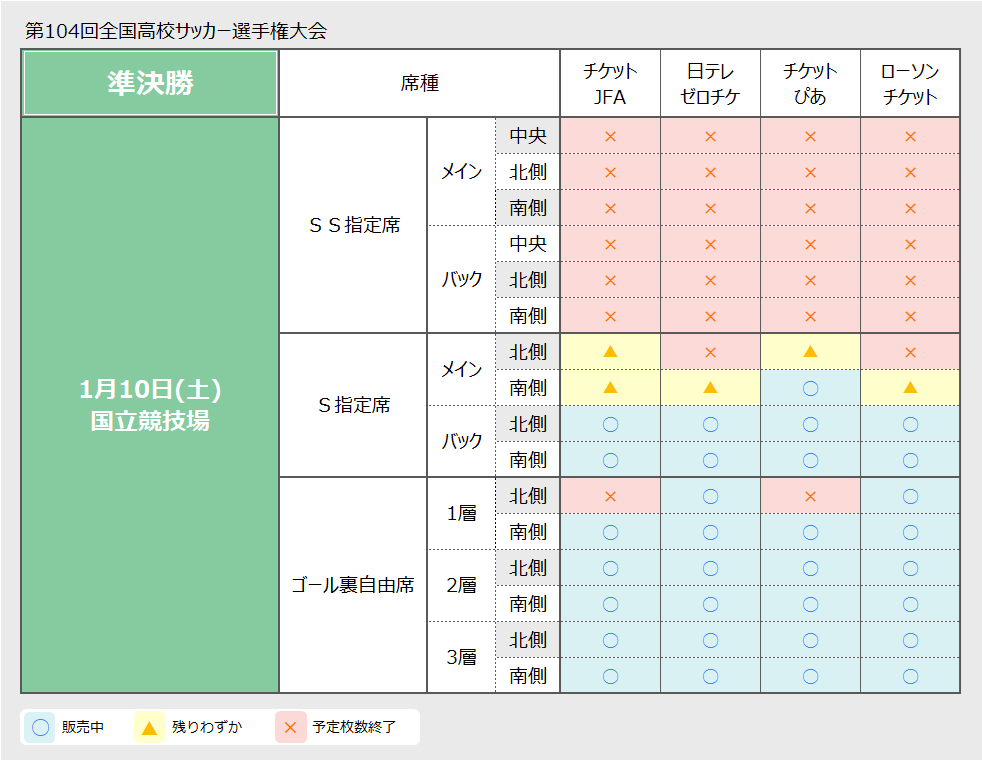Click the green 準決勝 header cell

[150, 83]
